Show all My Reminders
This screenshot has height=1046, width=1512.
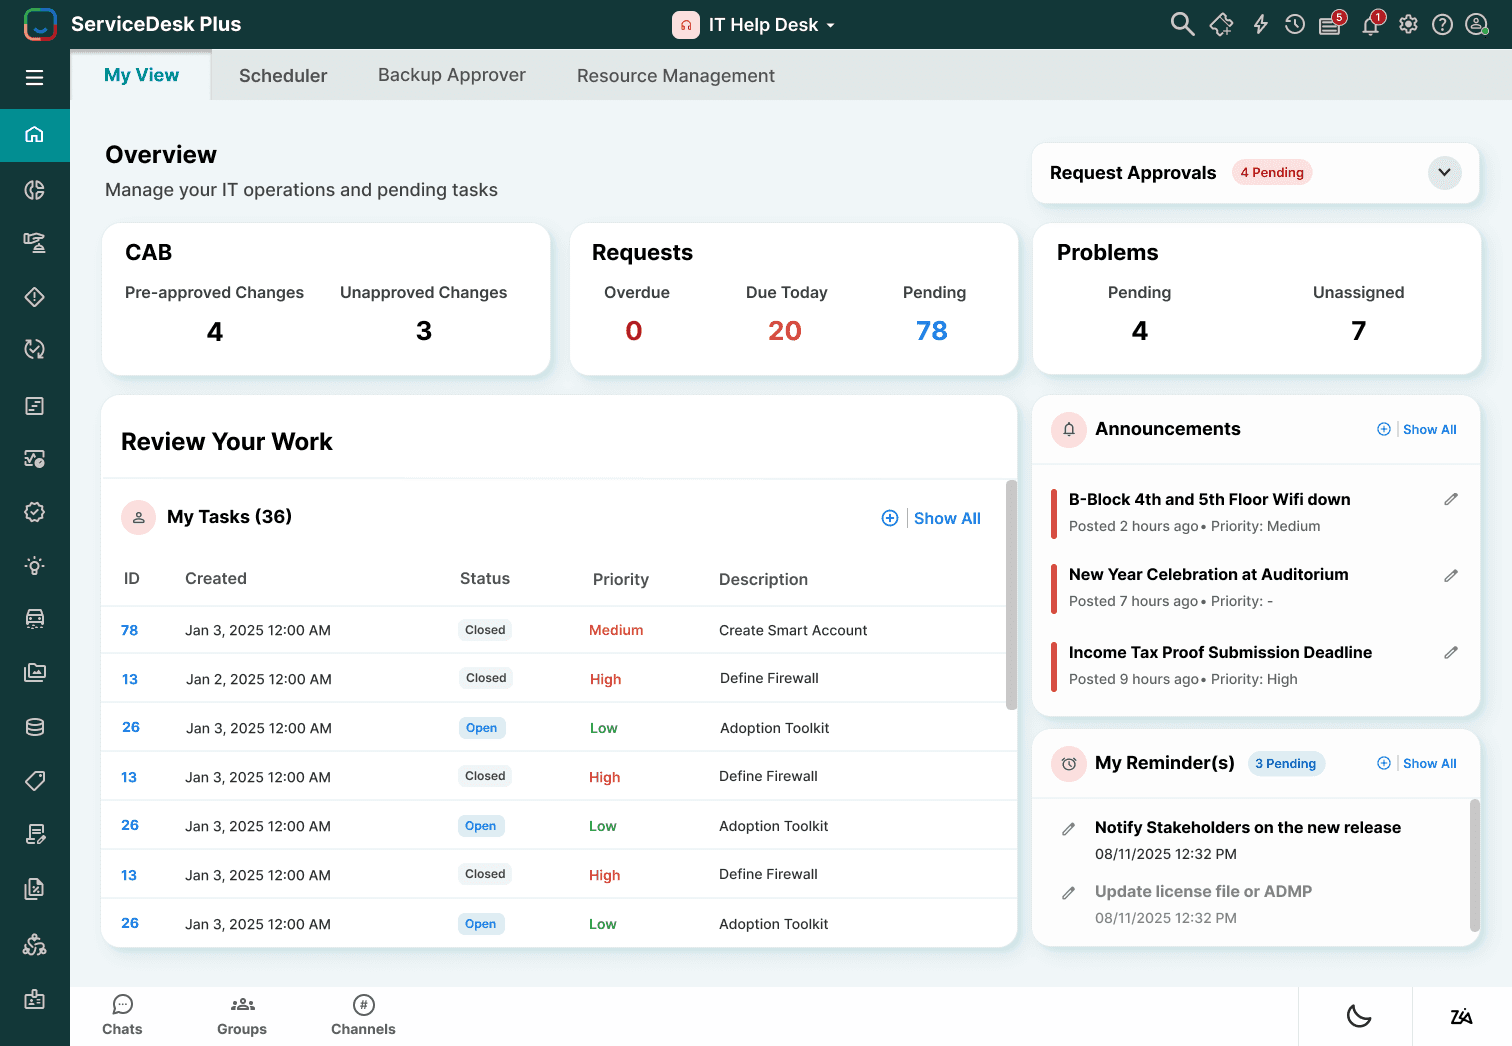tap(1429, 763)
